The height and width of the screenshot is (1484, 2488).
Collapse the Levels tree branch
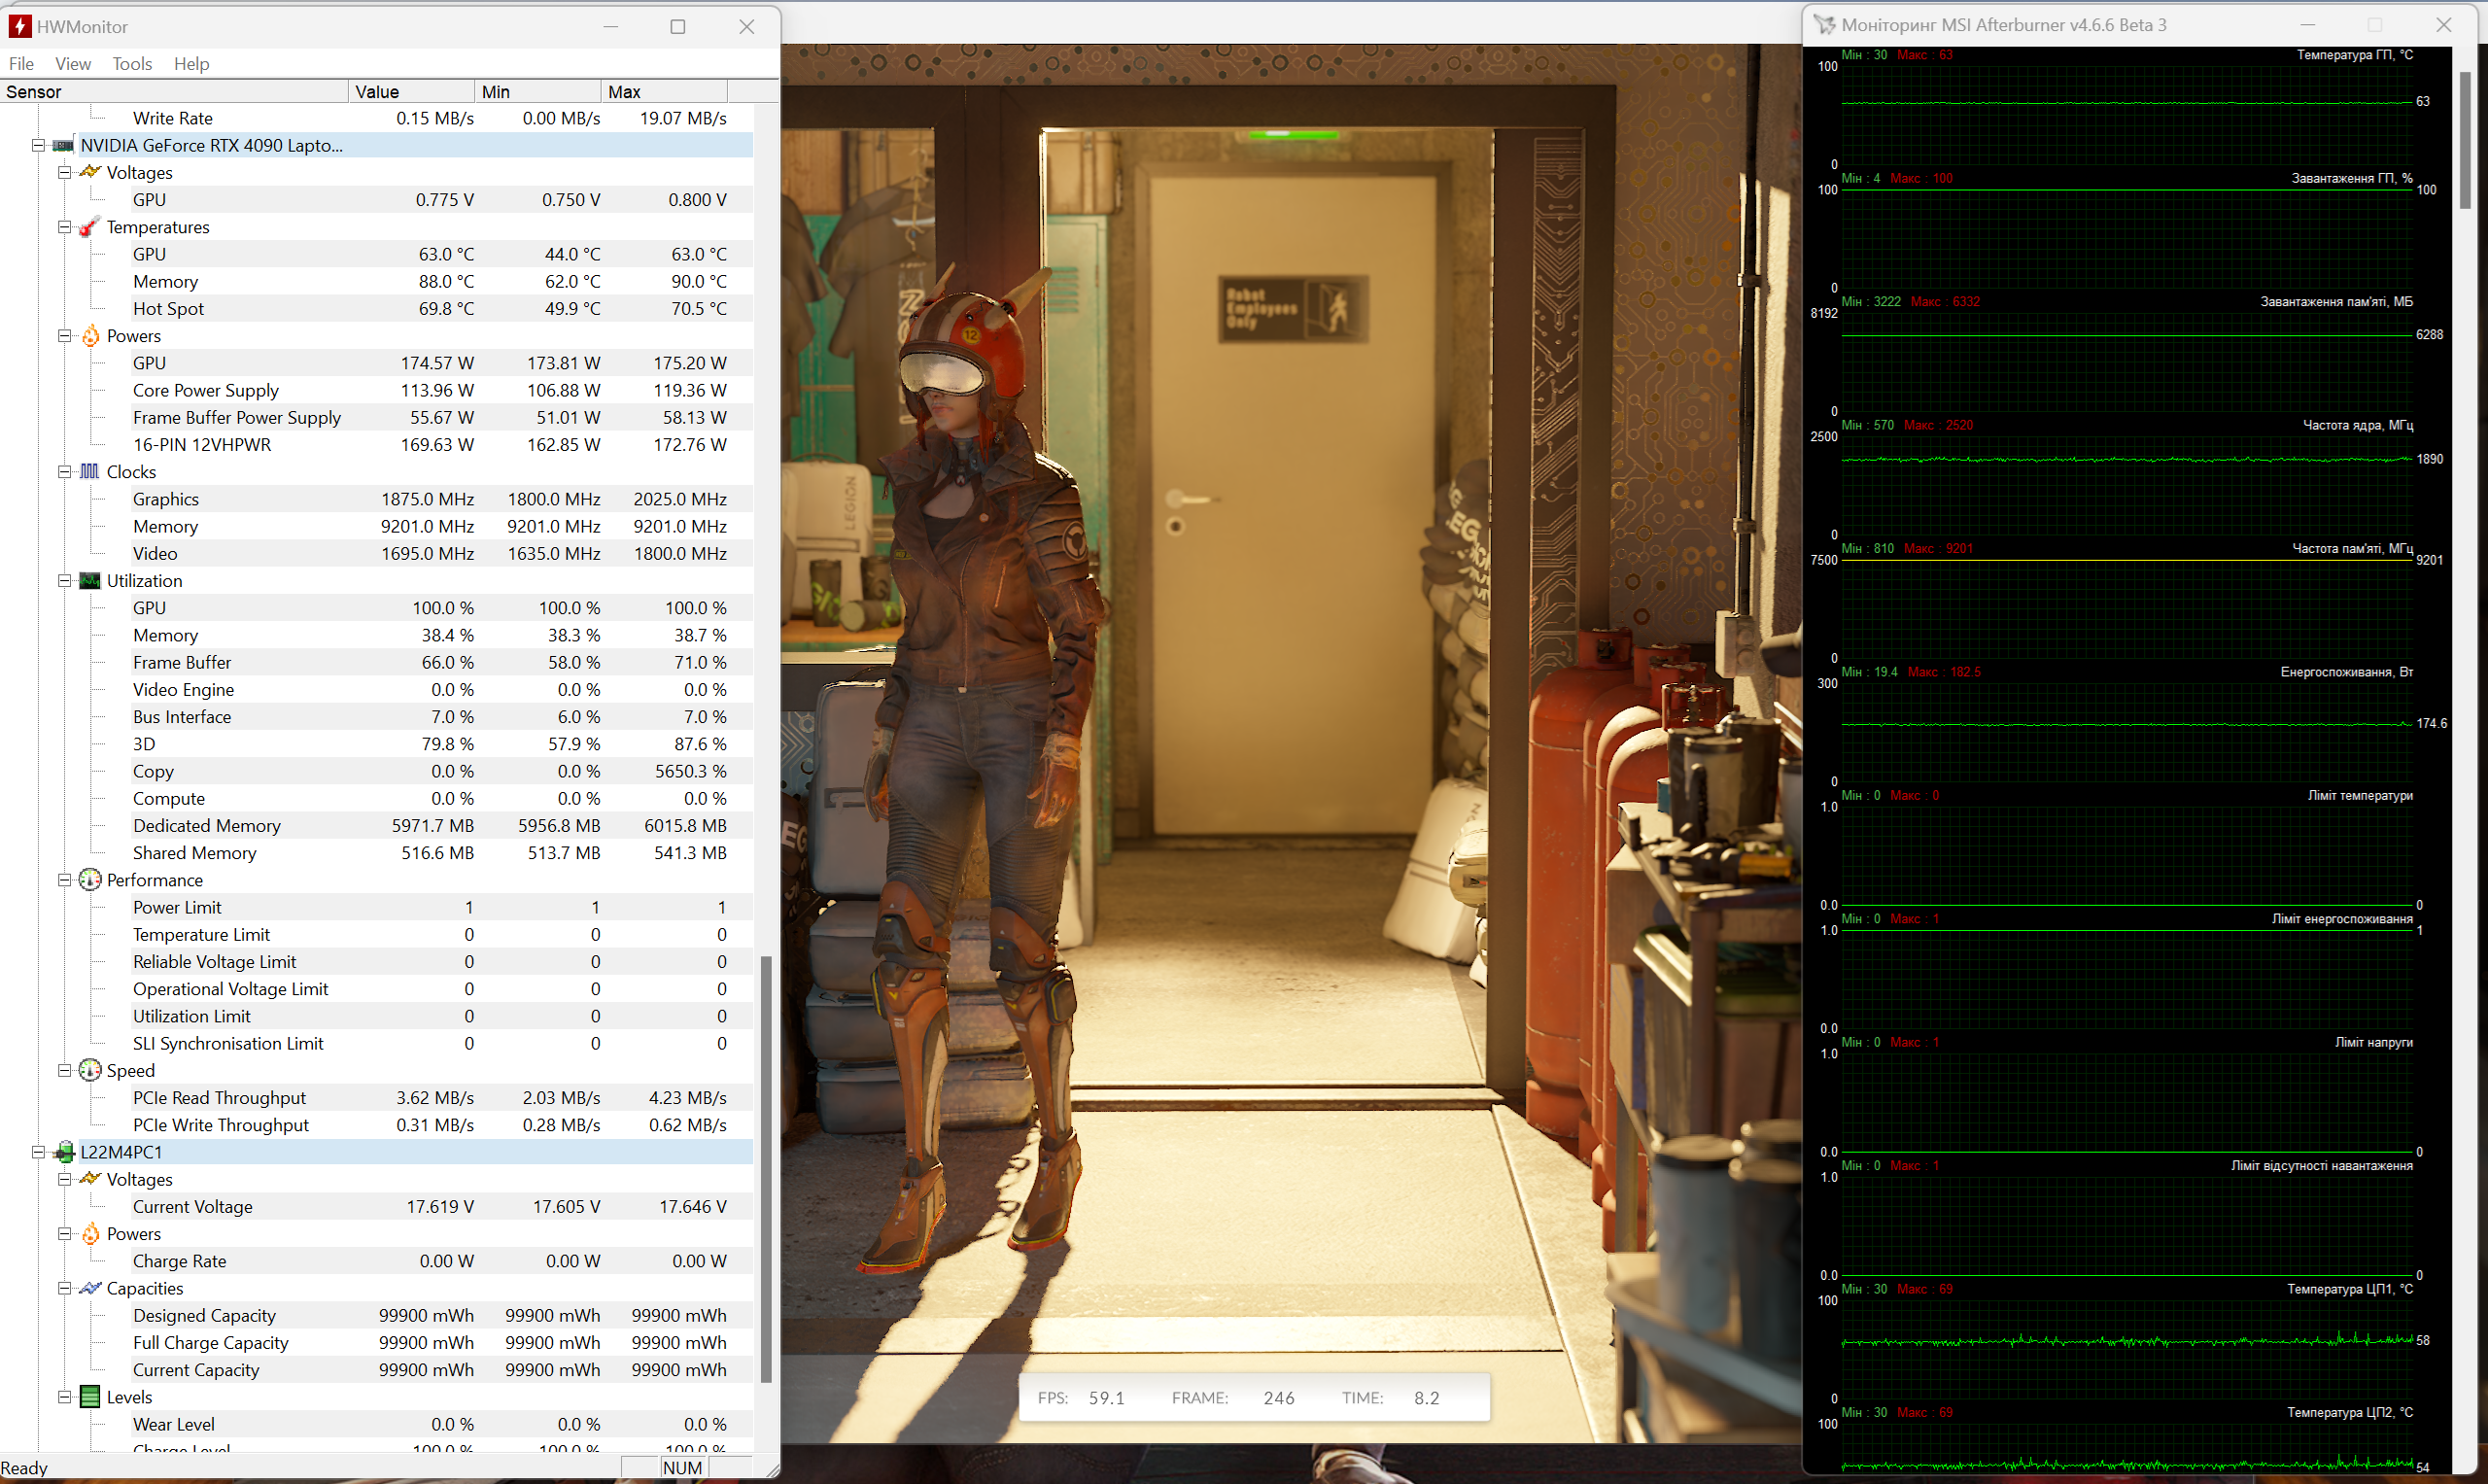point(64,1397)
